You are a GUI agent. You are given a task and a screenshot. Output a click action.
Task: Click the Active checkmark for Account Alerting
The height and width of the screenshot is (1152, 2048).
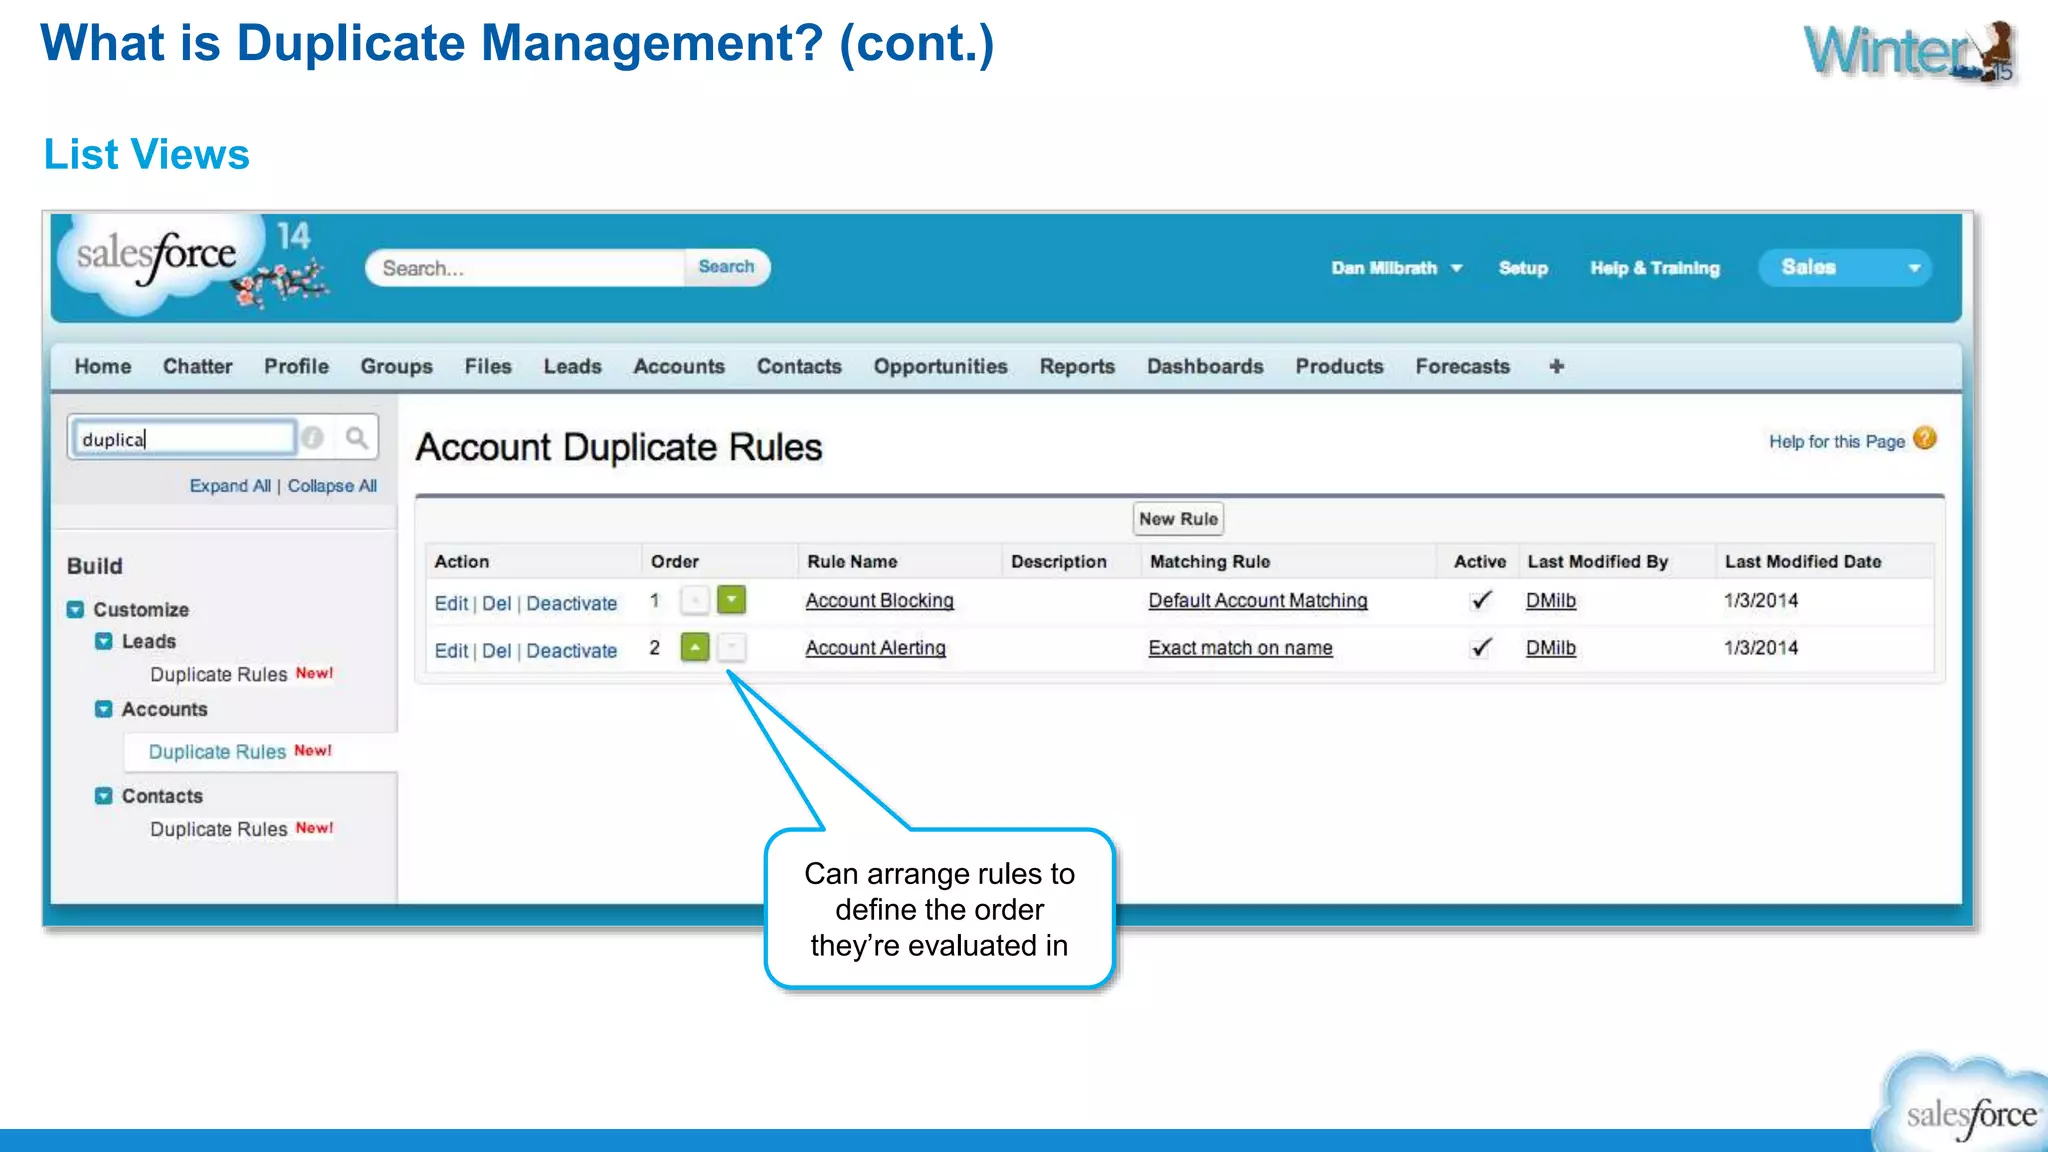[x=1481, y=647]
